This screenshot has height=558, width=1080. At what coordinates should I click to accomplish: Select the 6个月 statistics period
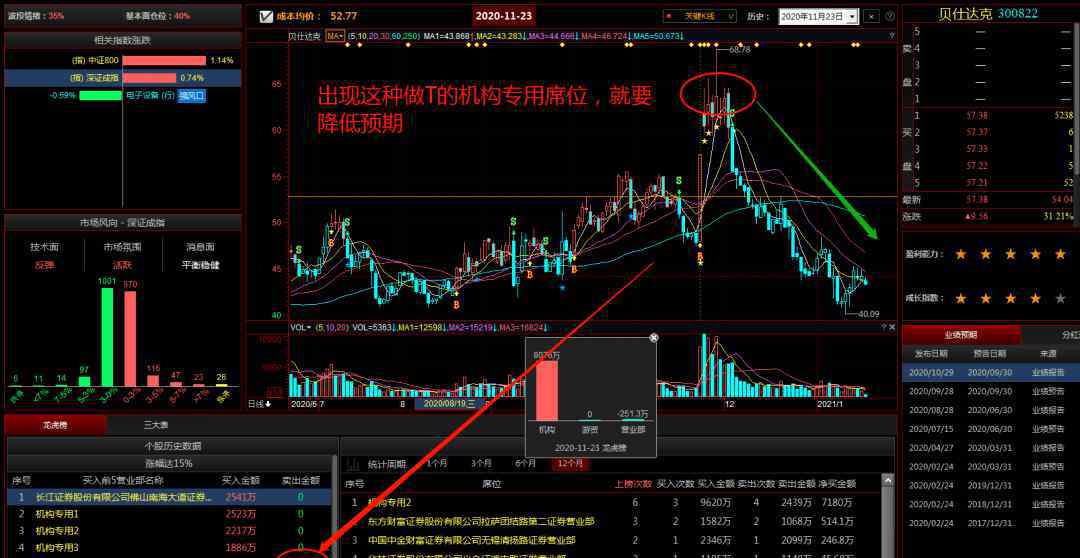[526, 464]
